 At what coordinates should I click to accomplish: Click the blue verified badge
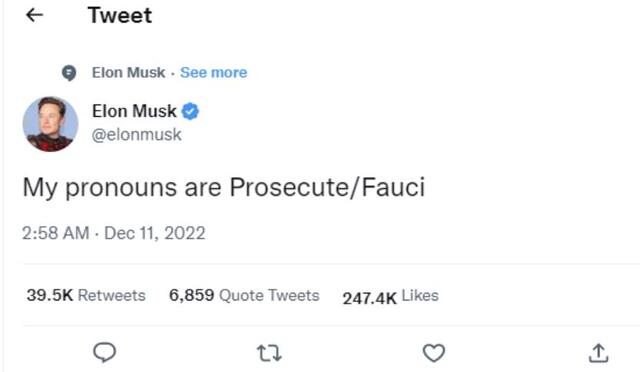pos(190,111)
